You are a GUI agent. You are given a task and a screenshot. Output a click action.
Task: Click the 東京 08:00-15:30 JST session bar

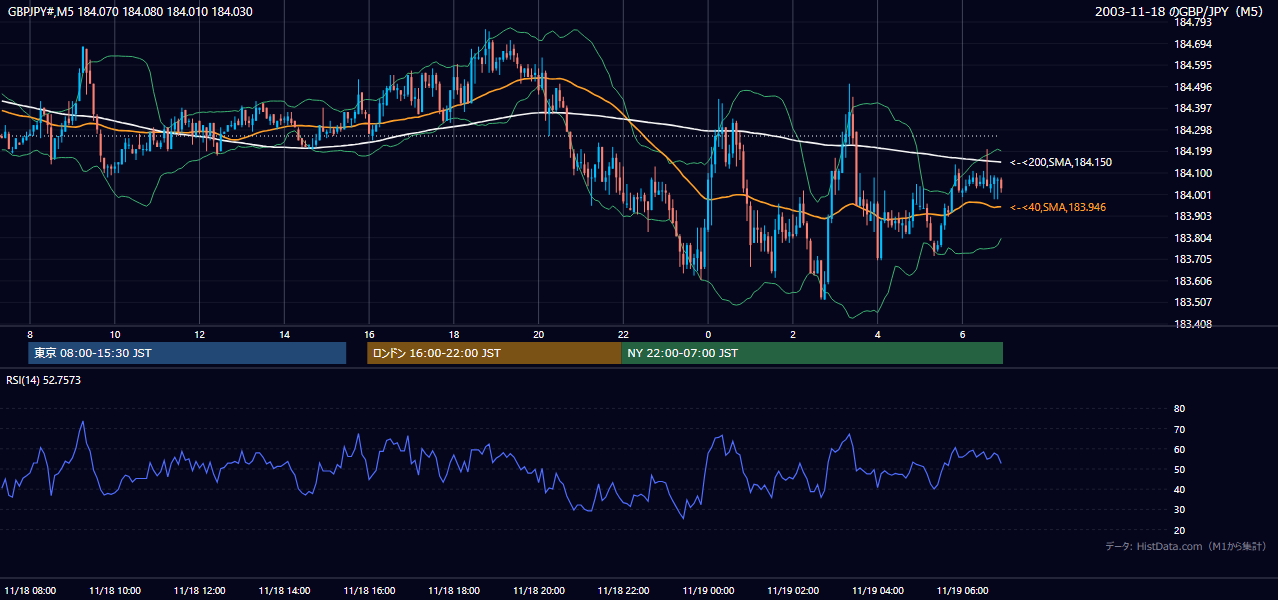187,353
